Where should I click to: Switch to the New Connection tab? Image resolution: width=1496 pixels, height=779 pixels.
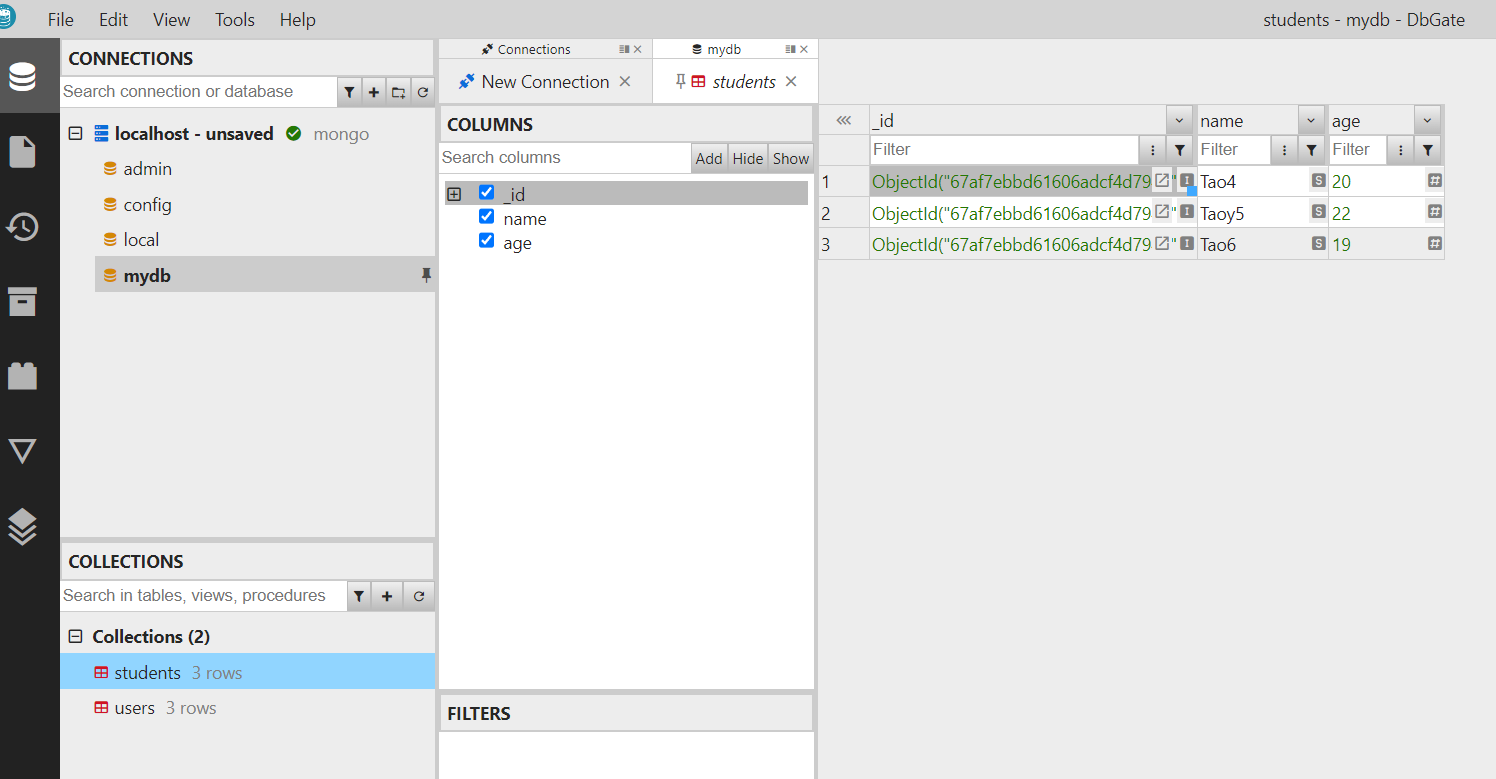(x=544, y=82)
